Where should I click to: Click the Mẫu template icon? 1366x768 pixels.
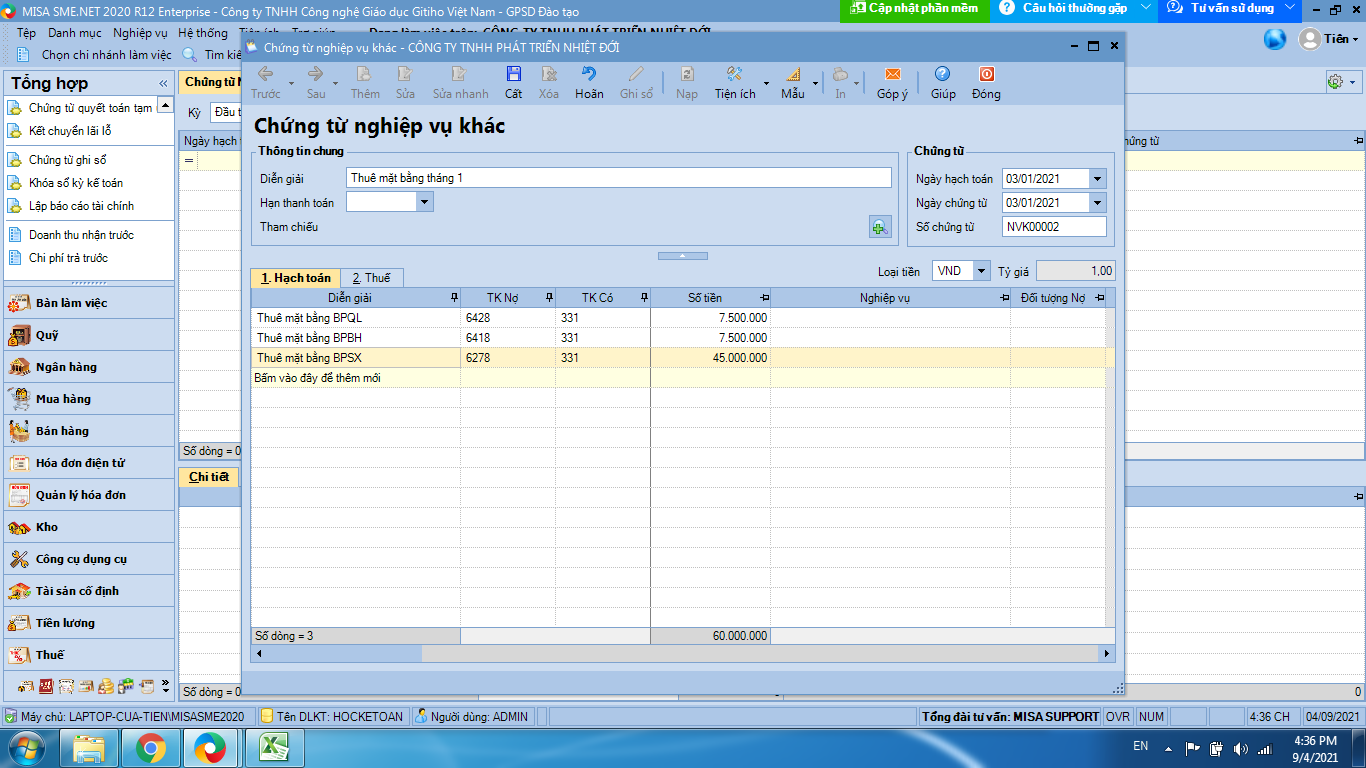point(792,74)
